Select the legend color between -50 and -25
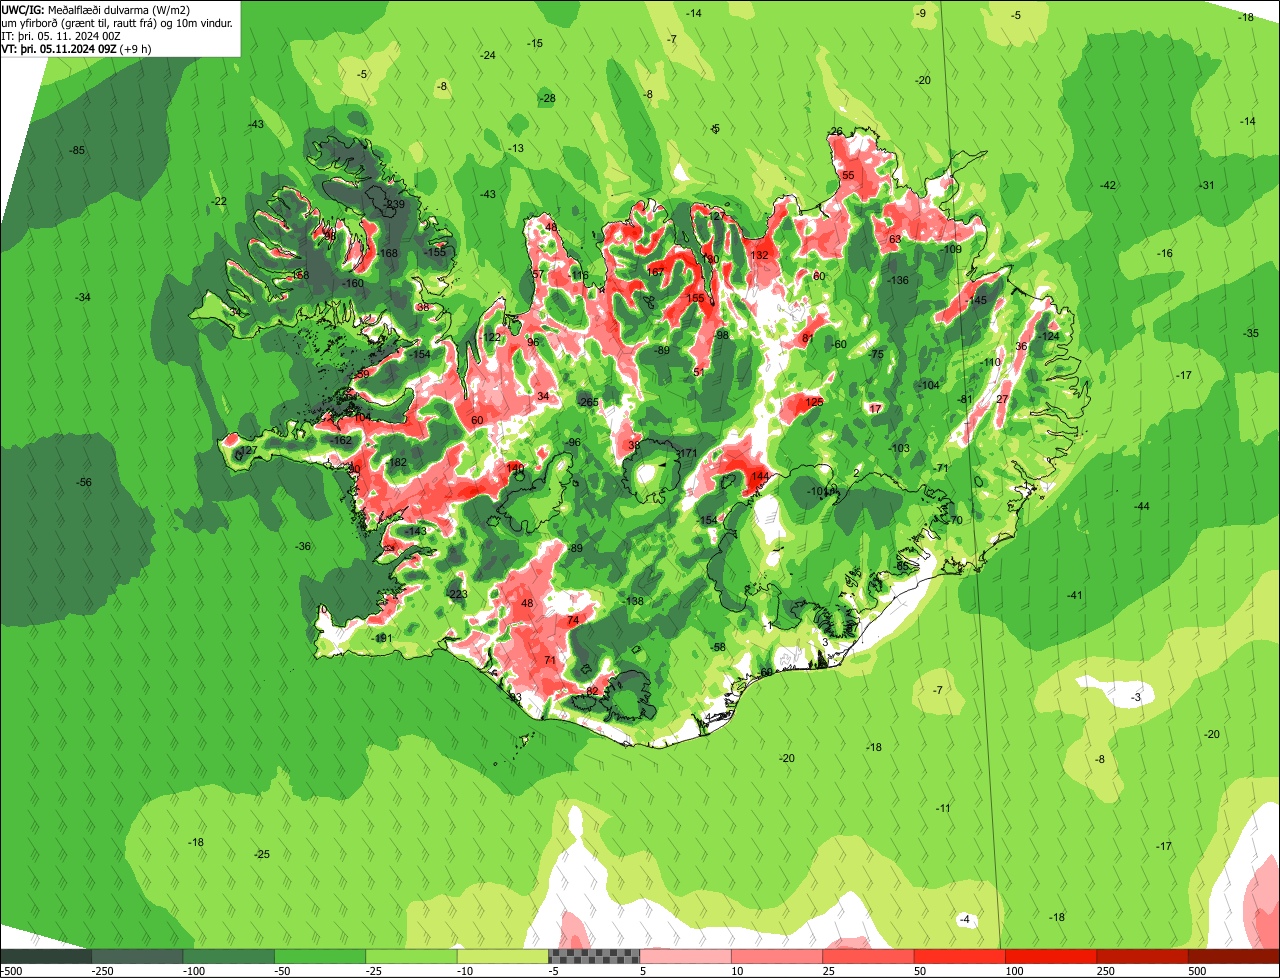The width and height of the screenshot is (1280, 978). coord(320,955)
